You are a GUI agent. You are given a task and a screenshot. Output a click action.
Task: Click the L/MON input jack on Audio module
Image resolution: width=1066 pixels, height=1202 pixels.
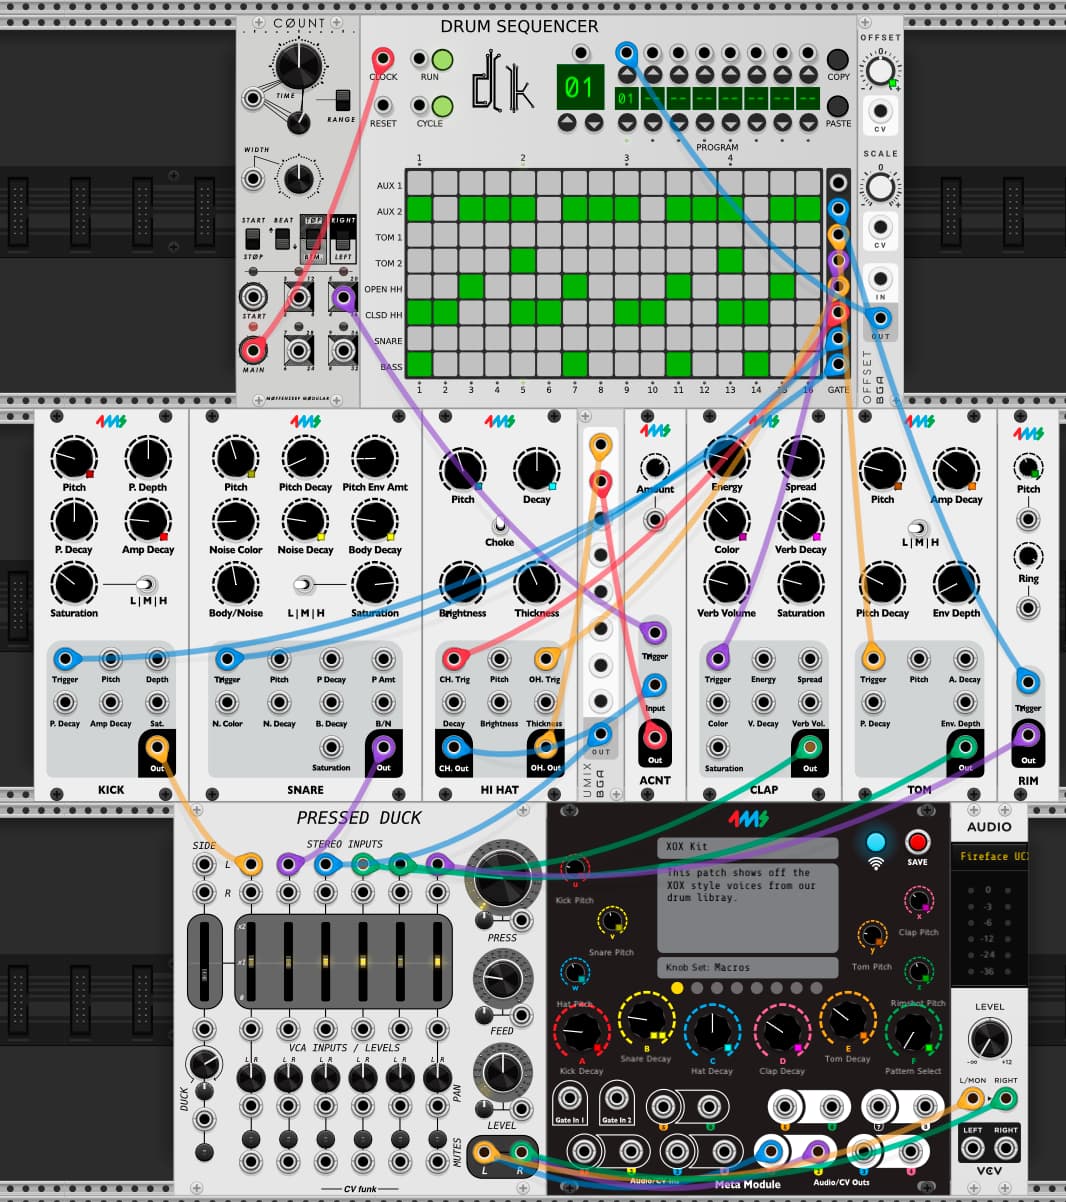tap(972, 1099)
